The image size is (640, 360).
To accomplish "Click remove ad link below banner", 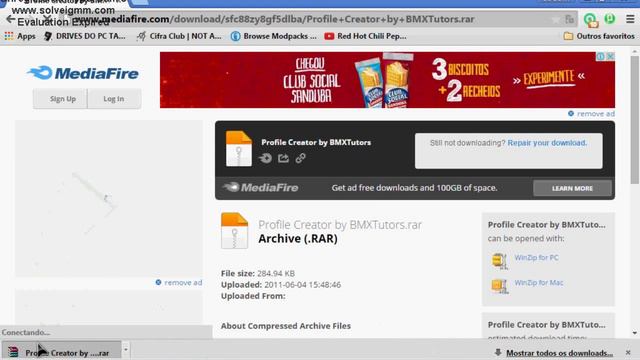I will [x=591, y=114].
